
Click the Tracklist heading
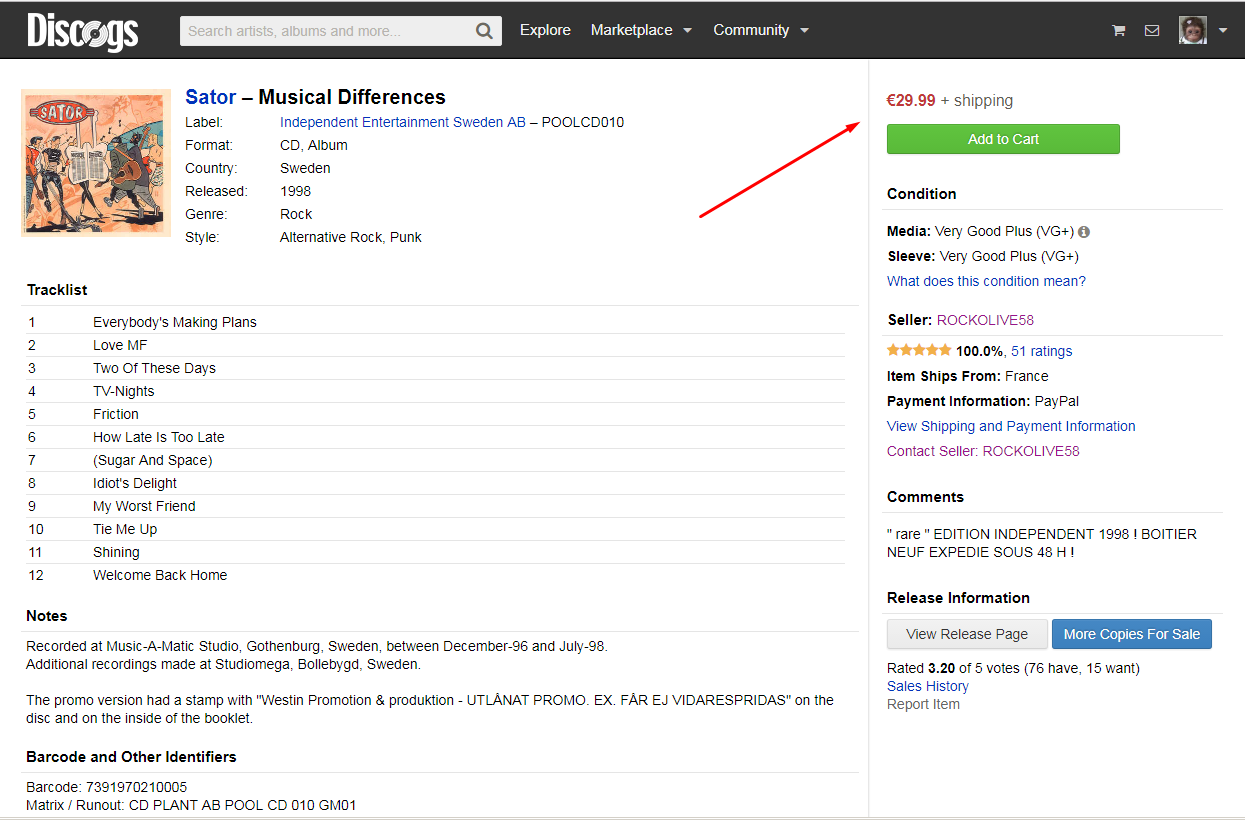pos(57,290)
